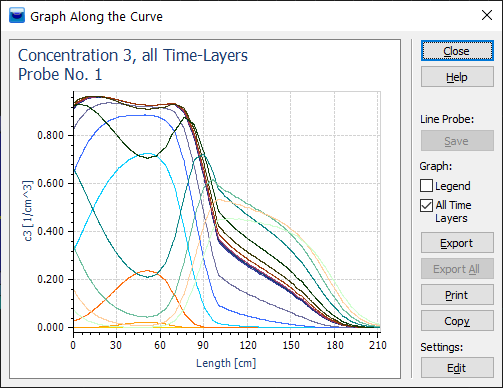The width and height of the screenshot is (503, 388).
Task: Click the Close button
Action: pyautogui.click(x=457, y=51)
